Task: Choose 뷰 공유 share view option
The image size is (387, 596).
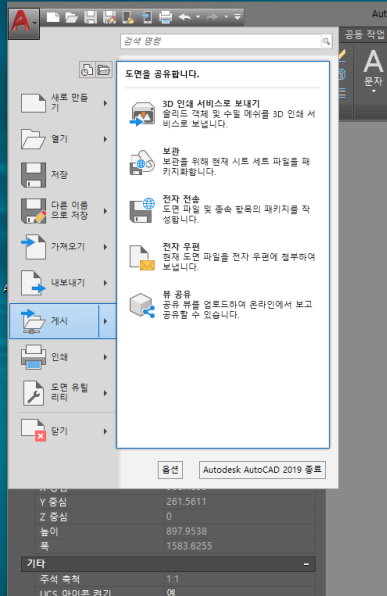Action: [x=223, y=305]
